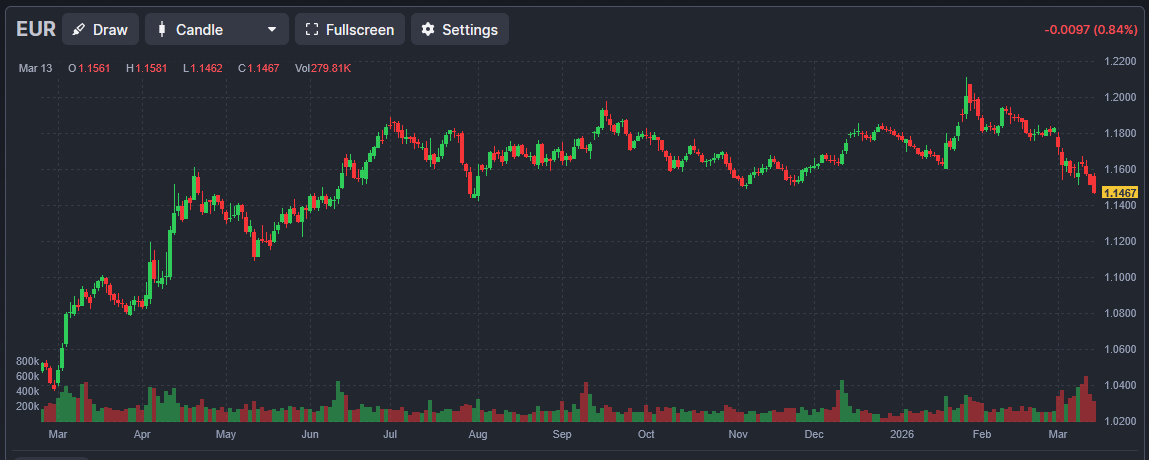Click the pencil icon in Draw button
This screenshot has height=460, width=1149.
(79, 30)
